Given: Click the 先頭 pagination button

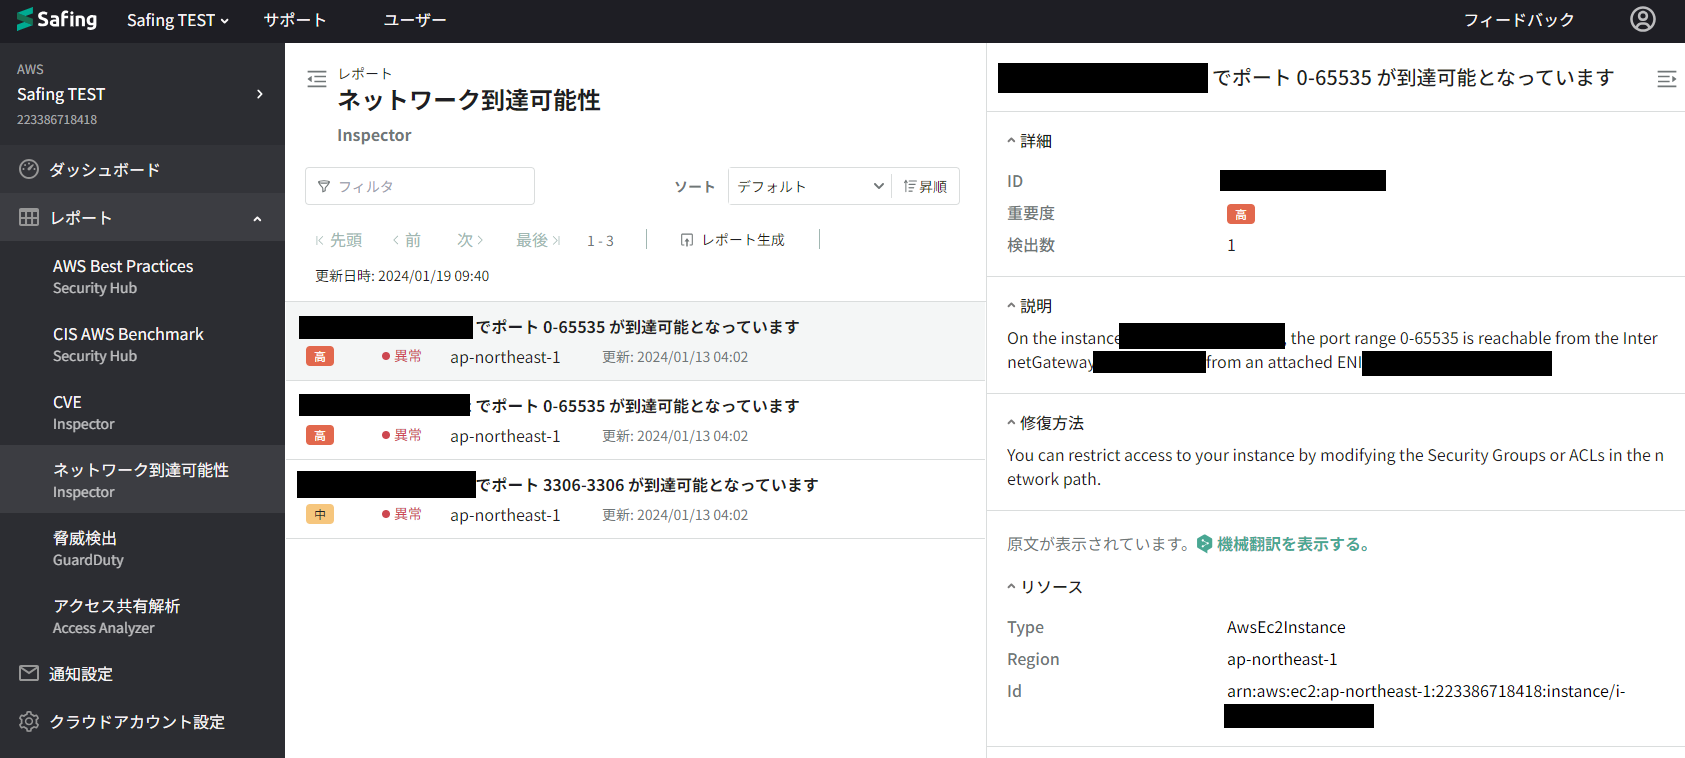Looking at the screenshot, I should [x=338, y=240].
